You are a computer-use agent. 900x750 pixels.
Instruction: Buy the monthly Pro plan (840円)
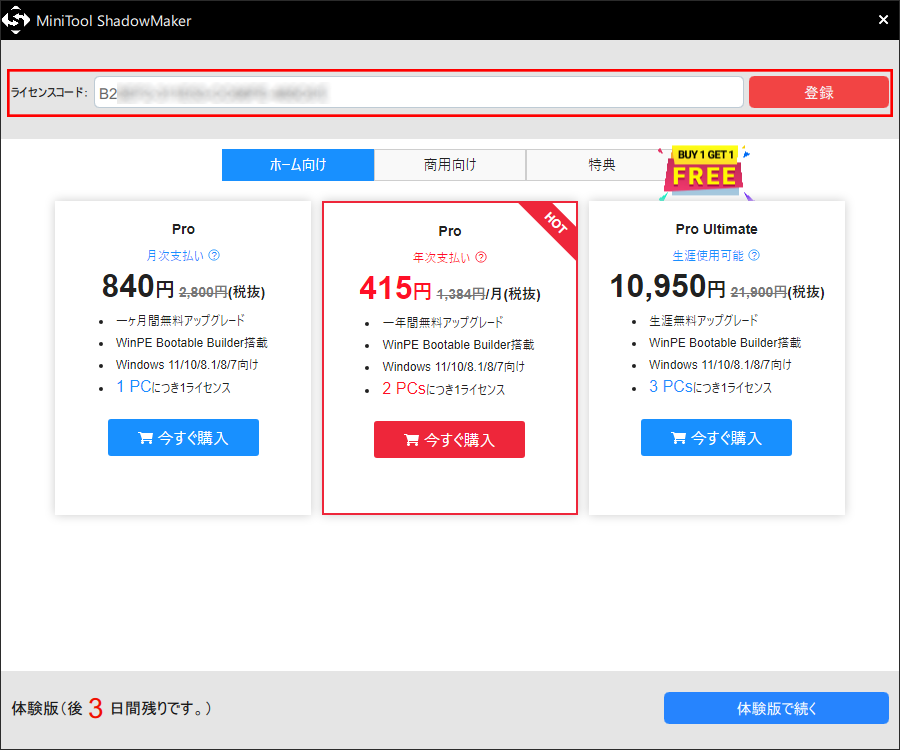183,438
